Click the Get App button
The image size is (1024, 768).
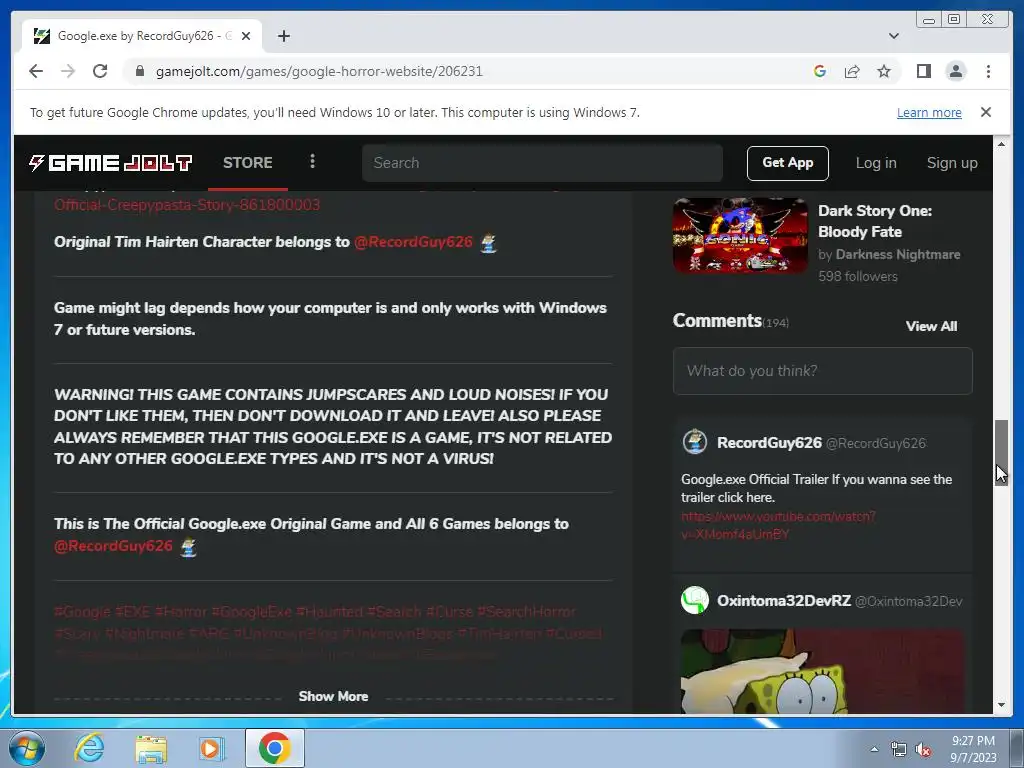click(x=788, y=163)
